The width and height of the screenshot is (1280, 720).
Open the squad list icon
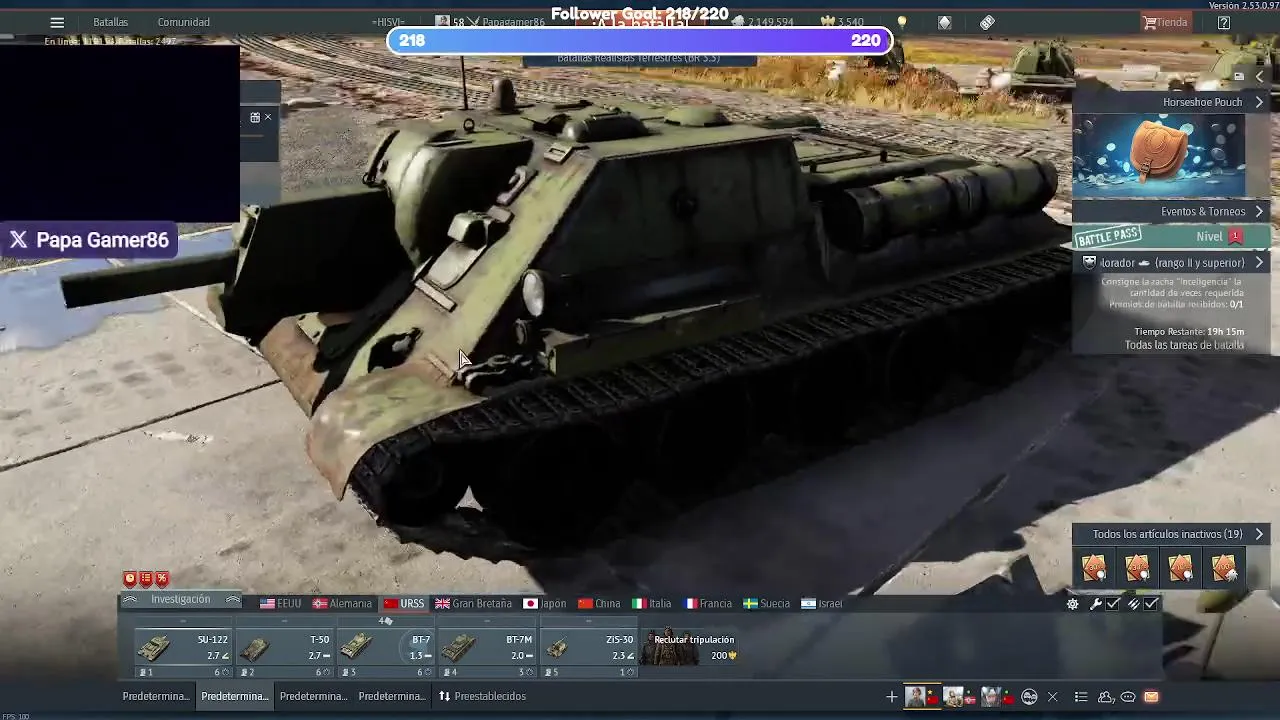tap(1081, 697)
